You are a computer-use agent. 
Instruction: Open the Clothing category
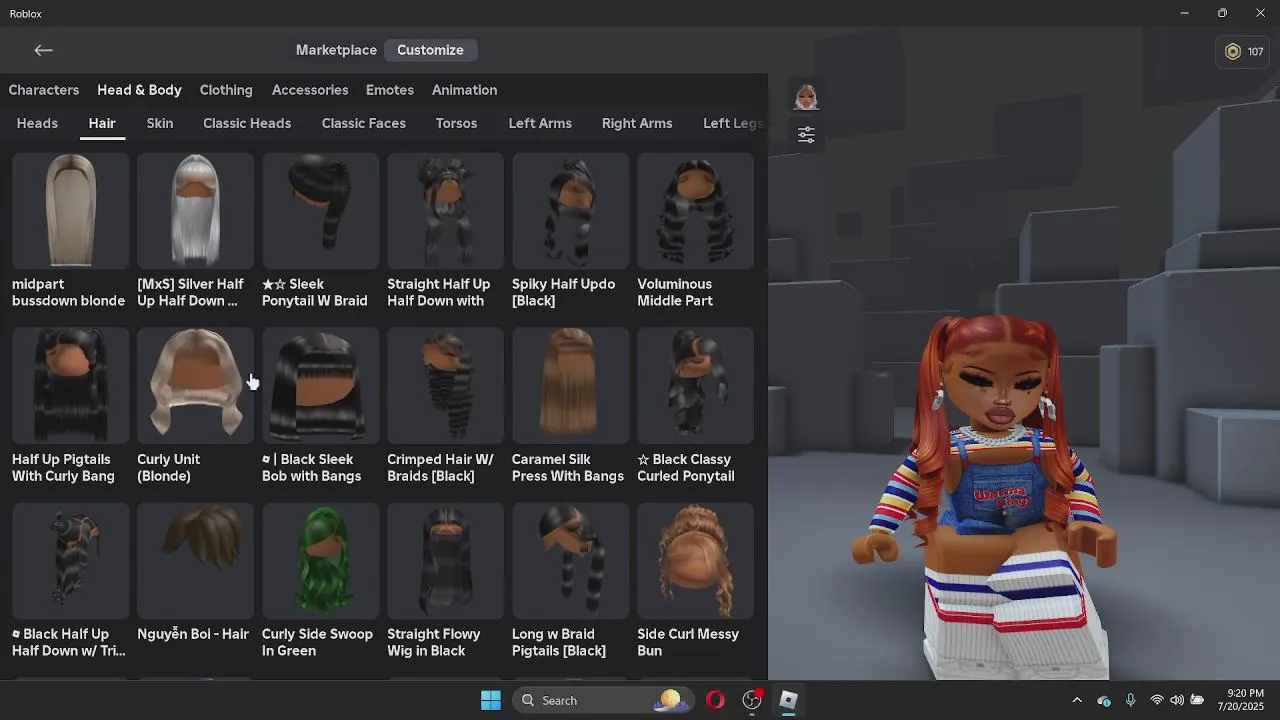(x=226, y=90)
